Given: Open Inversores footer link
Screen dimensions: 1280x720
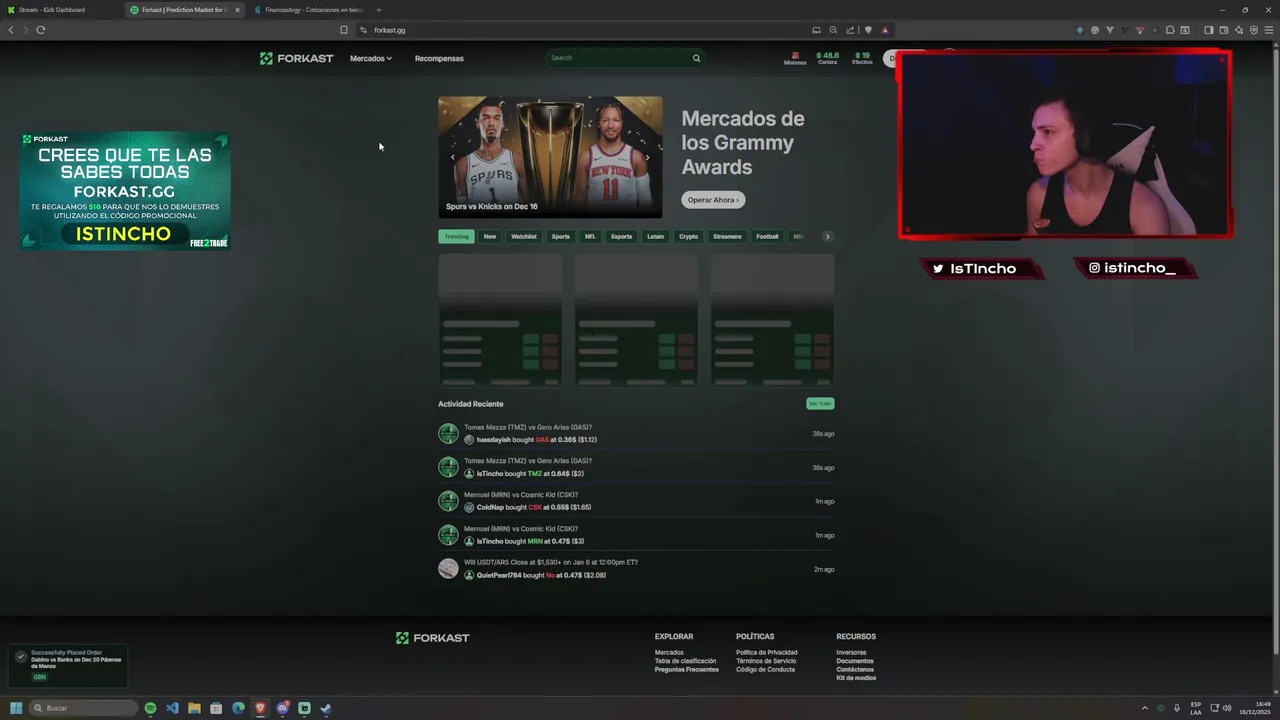Looking at the screenshot, I should (x=851, y=653).
